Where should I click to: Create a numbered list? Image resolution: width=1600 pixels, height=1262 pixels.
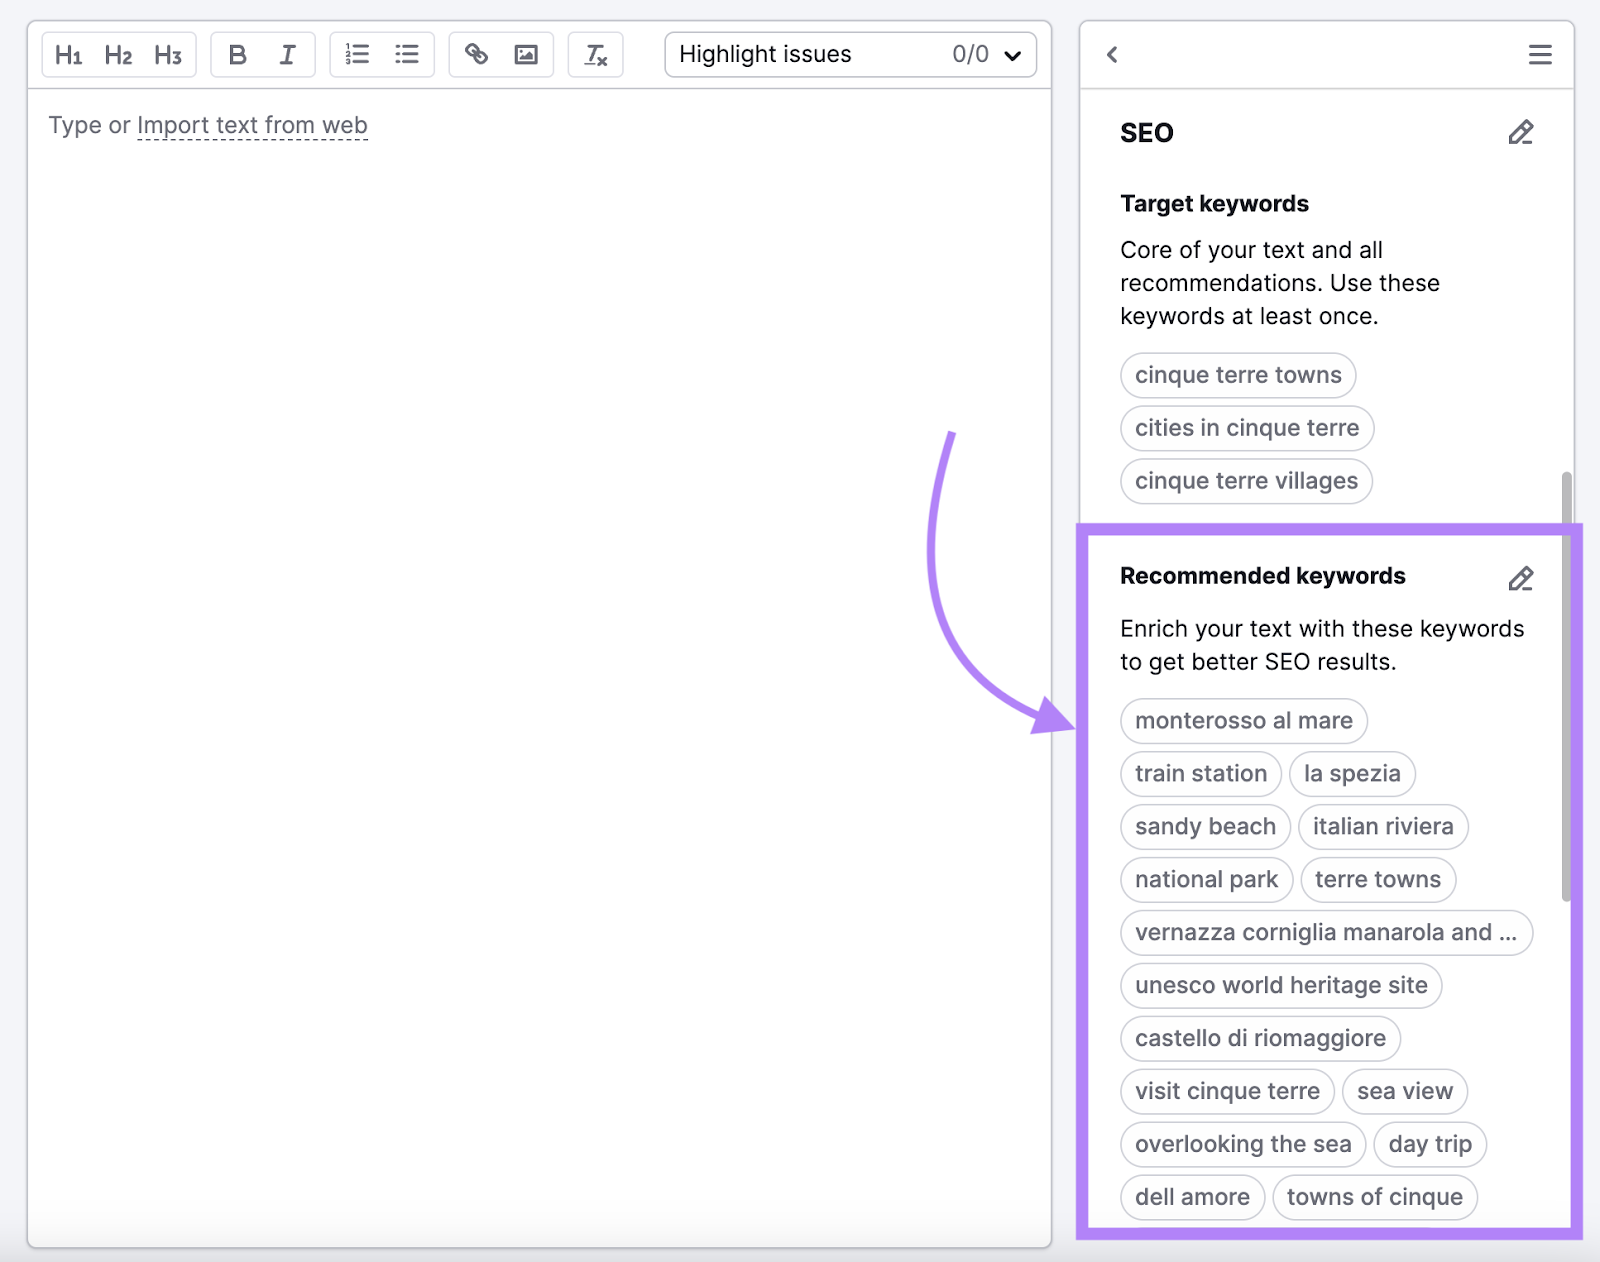(357, 55)
